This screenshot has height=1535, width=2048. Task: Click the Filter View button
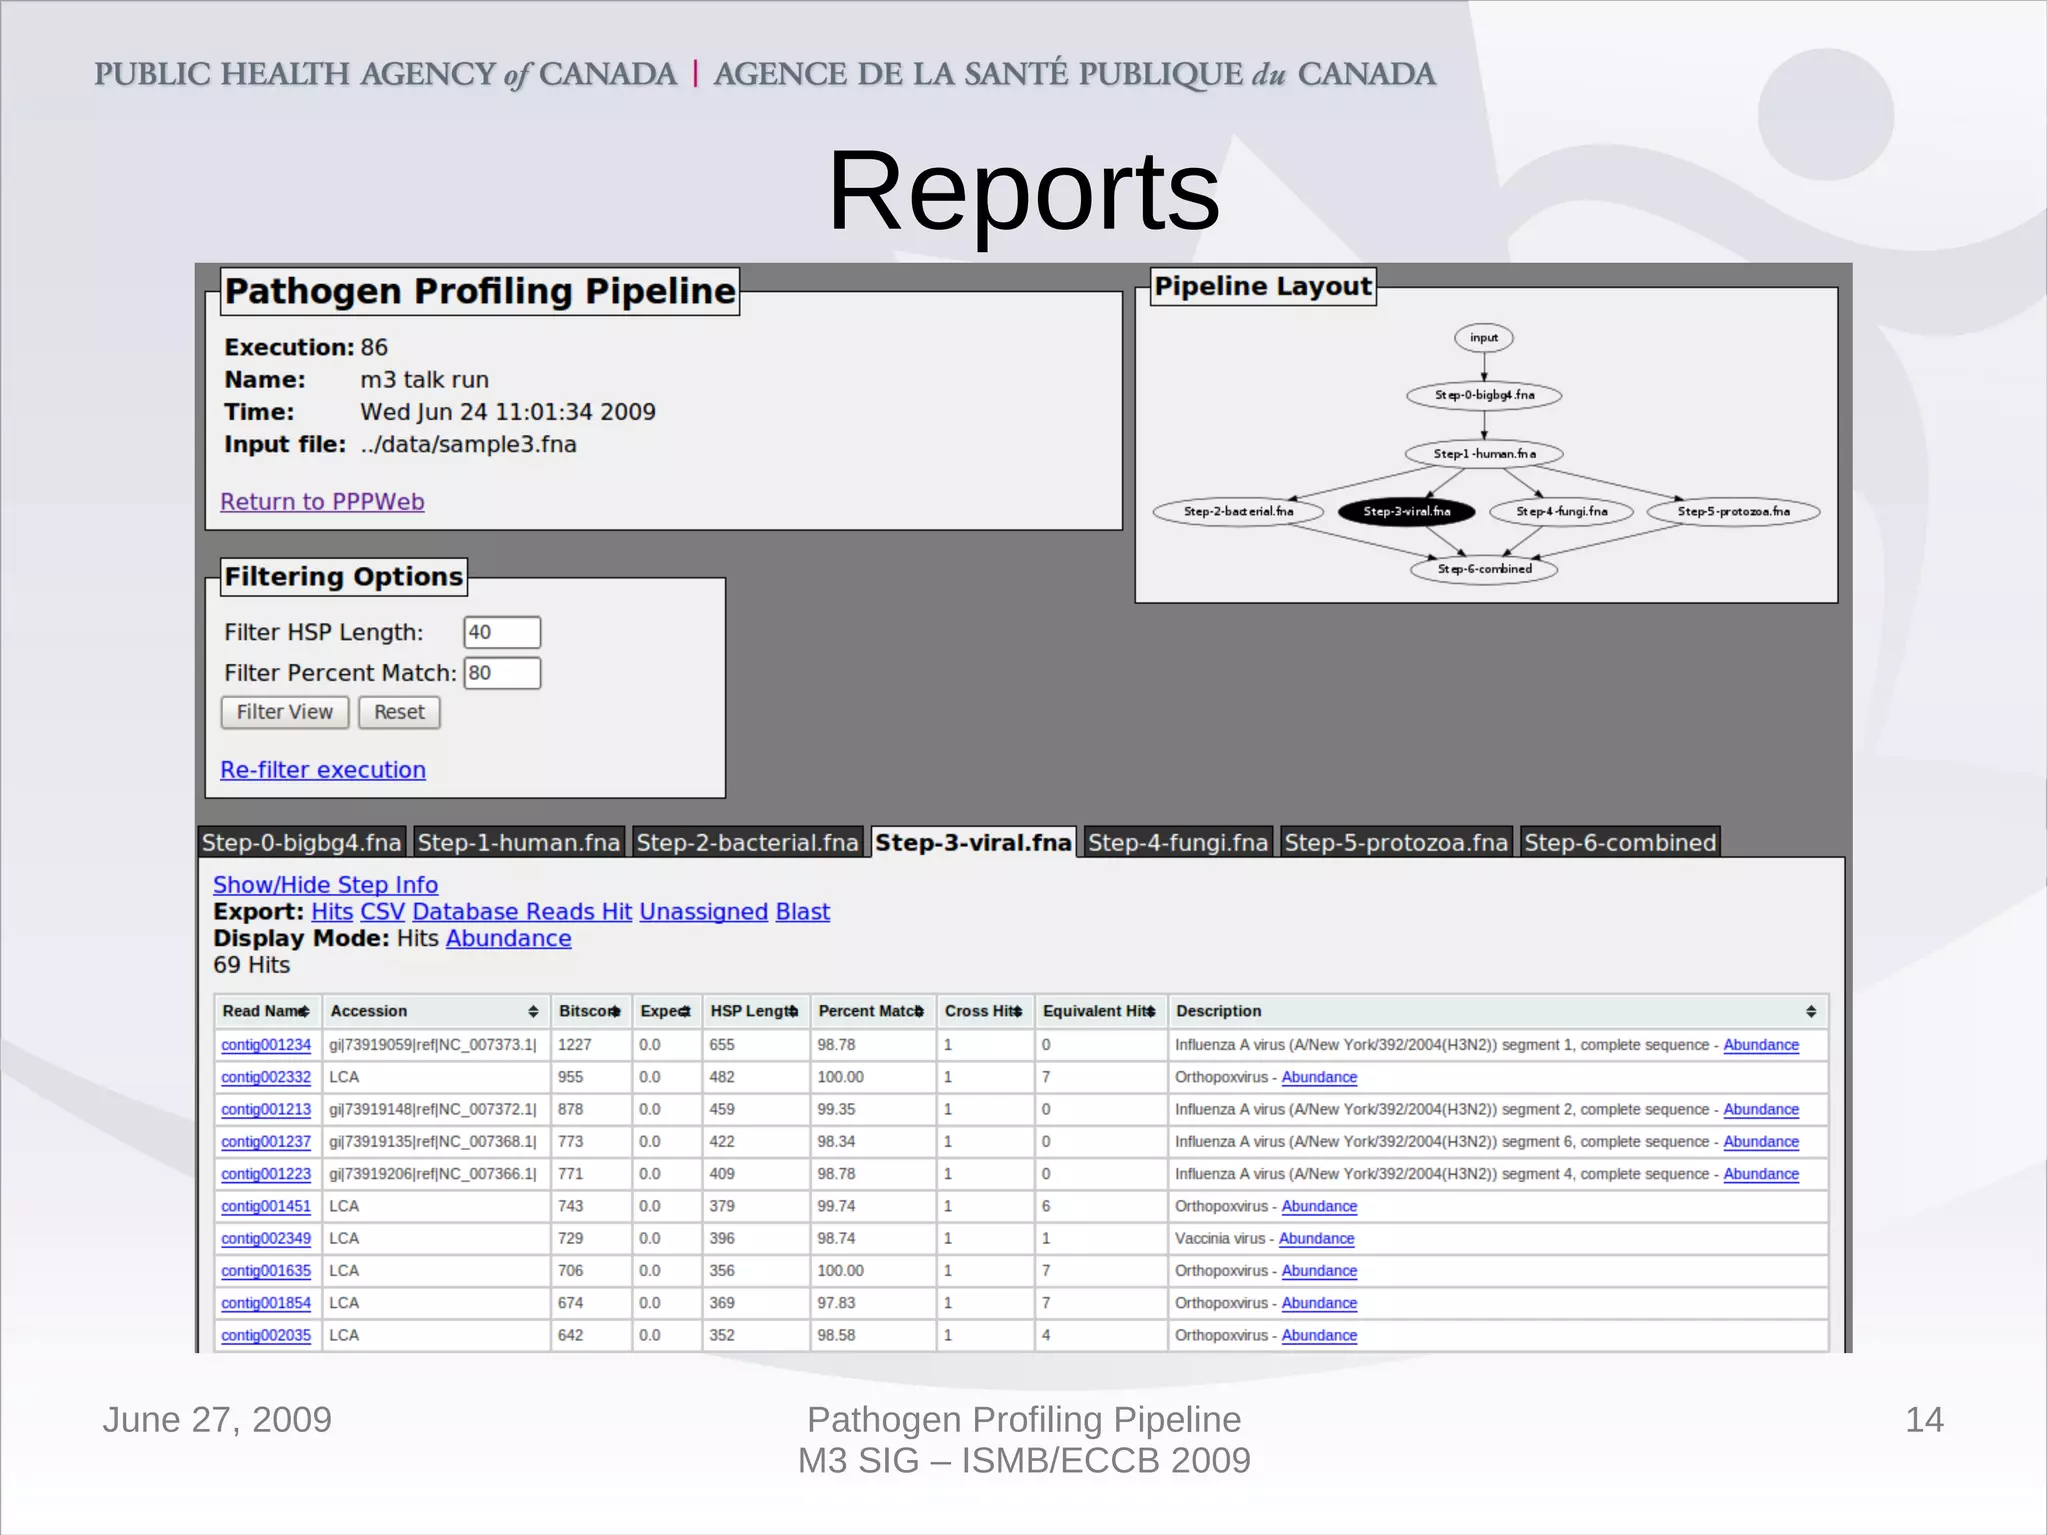pyautogui.click(x=285, y=712)
